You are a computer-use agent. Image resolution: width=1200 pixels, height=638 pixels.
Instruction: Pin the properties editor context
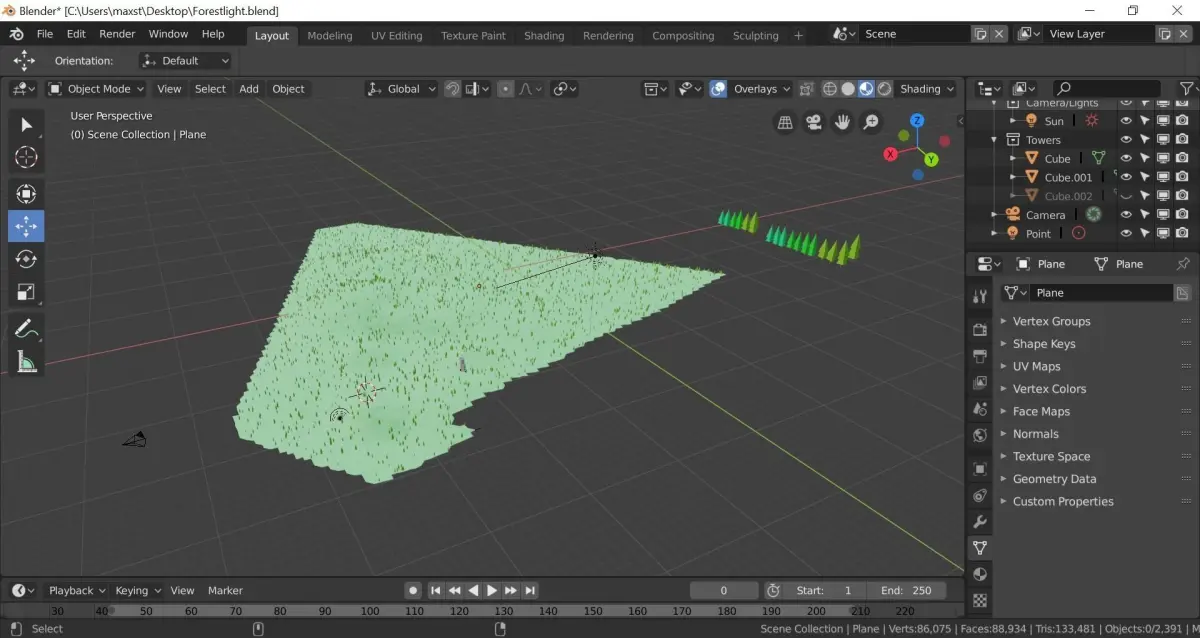coord(1183,264)
